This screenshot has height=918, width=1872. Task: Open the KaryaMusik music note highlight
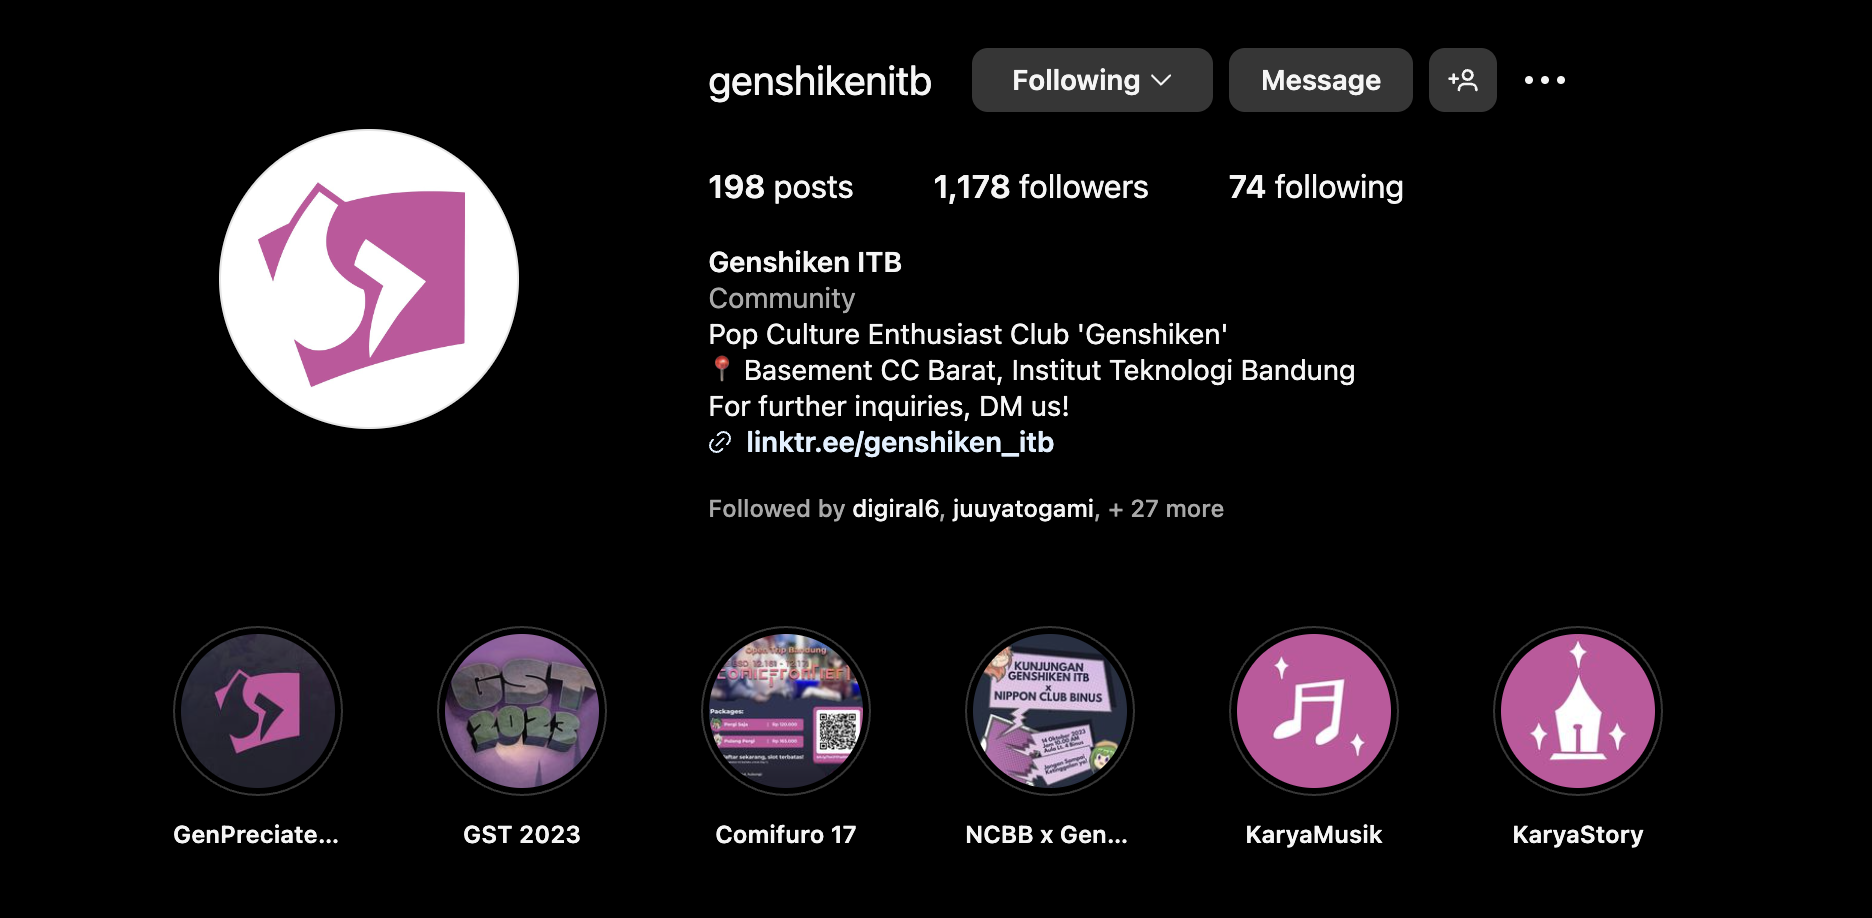[1314, 711]
